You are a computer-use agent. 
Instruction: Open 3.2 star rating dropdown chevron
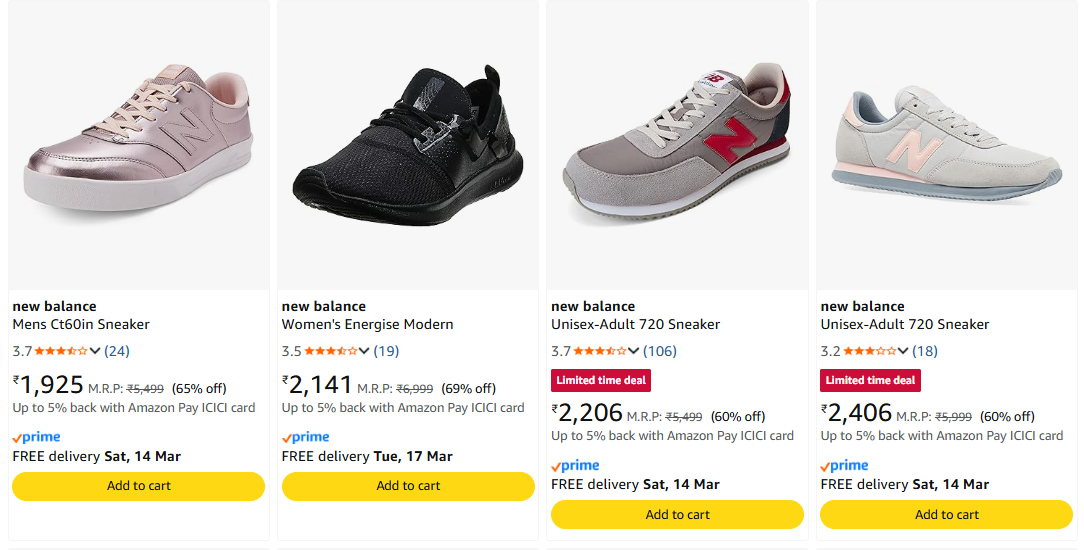click(903, 351)
